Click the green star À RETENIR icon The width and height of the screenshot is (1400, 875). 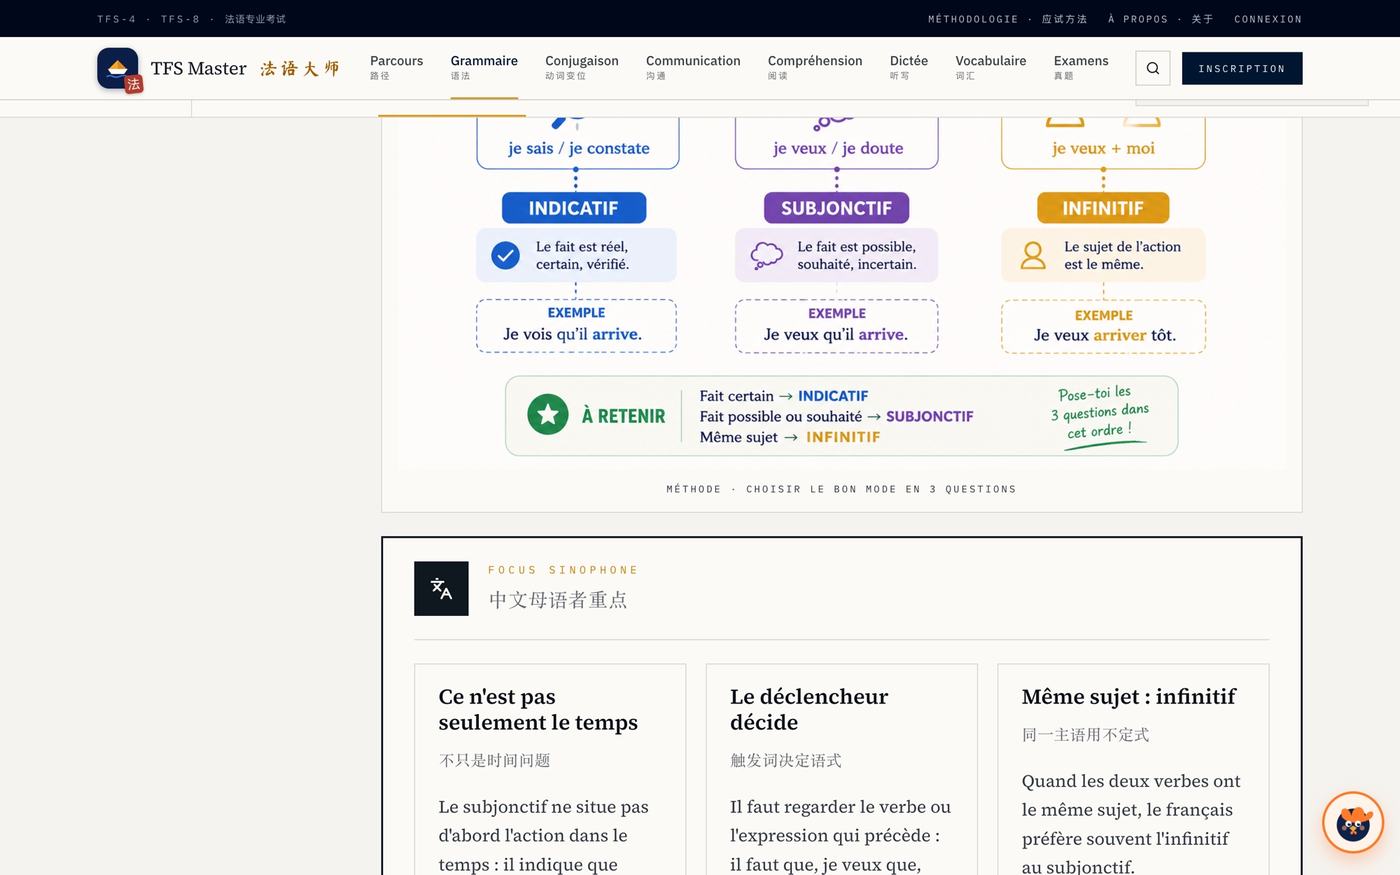pos(548,415)
